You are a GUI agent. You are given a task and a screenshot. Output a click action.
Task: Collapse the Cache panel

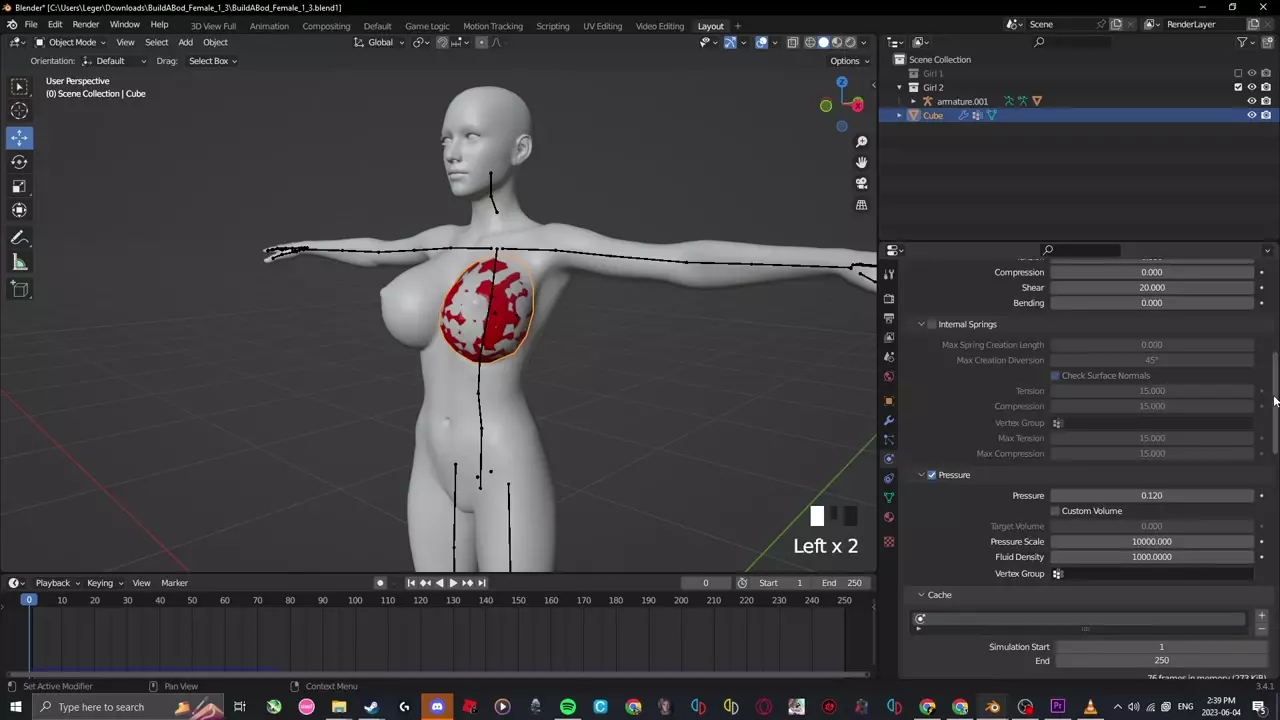(x=921, y=595)
